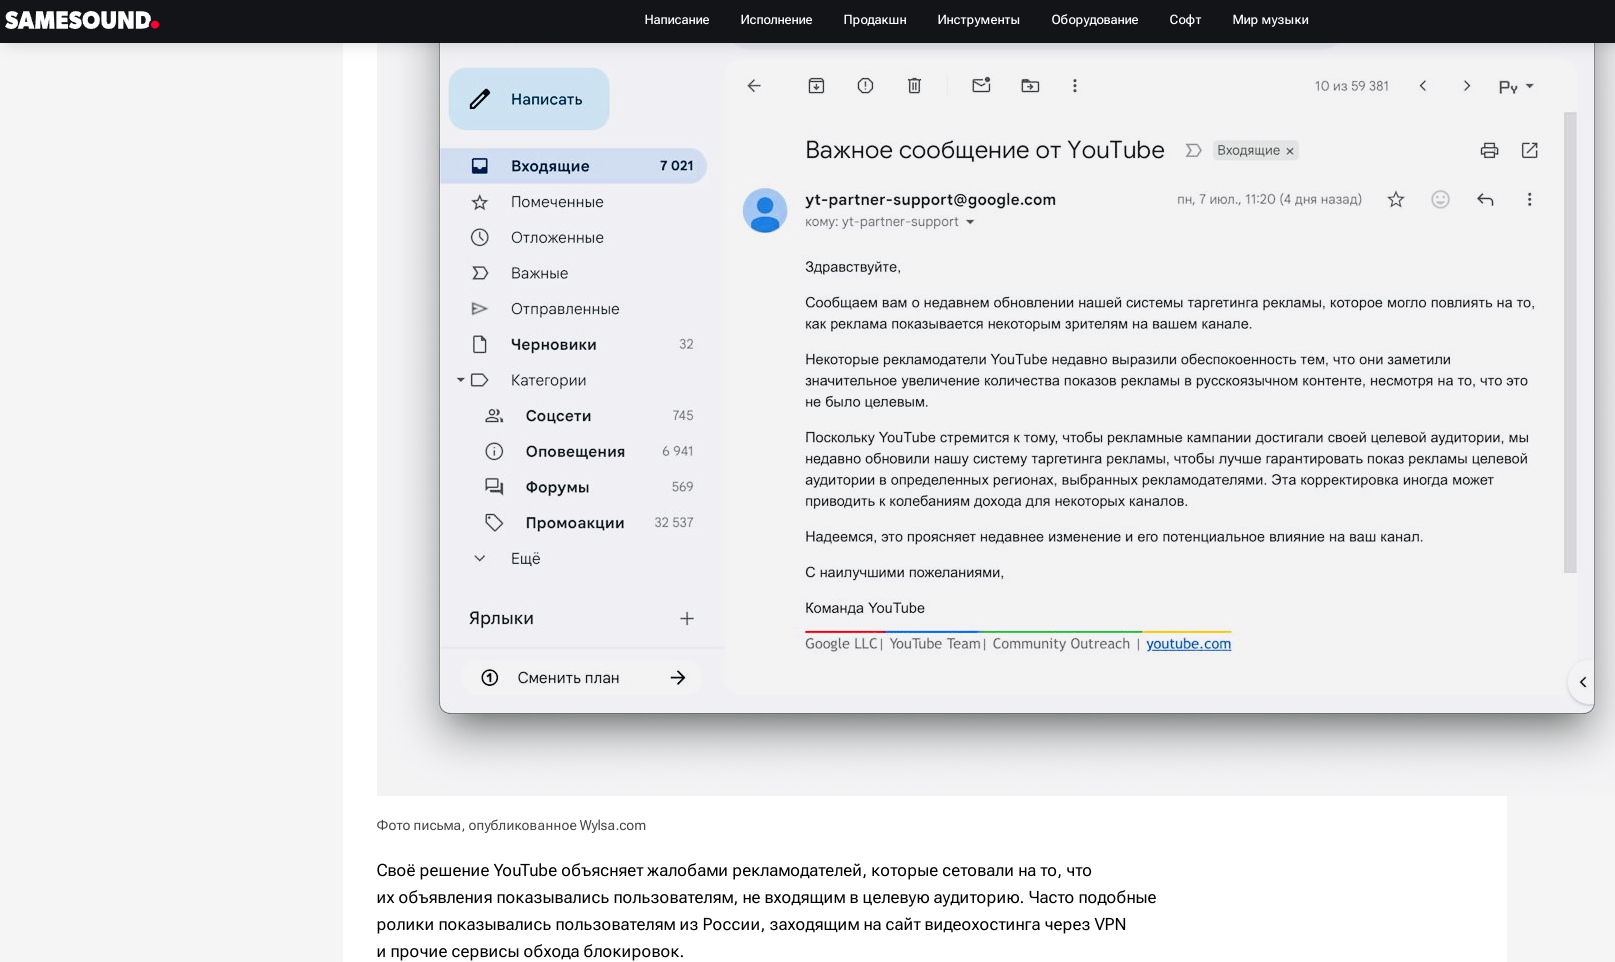Screen dimensions: 1615x962
Task: Click the Ярлыки section heading
Action: pyautogui.click(x=501, y=619)
